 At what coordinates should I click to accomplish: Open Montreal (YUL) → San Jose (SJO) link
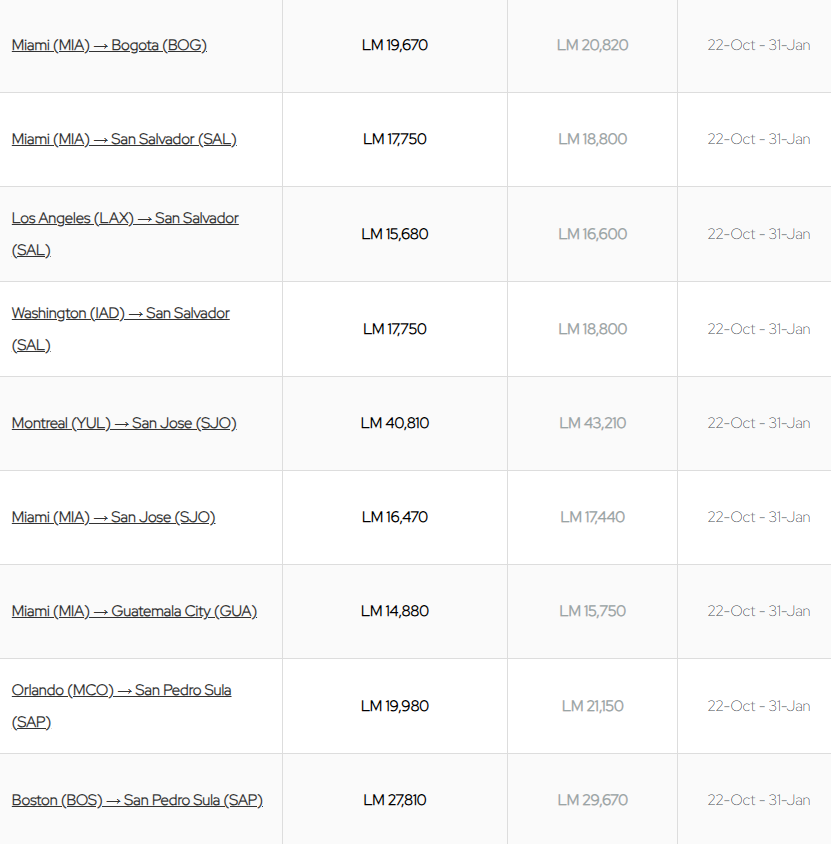[x=124, y=423]
